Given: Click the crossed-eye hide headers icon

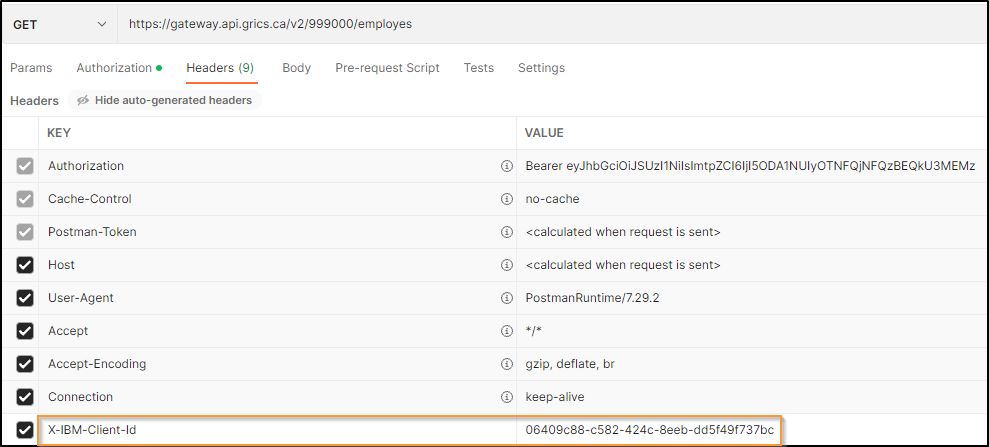Looking at the screenshot, I should coord(83,101).
